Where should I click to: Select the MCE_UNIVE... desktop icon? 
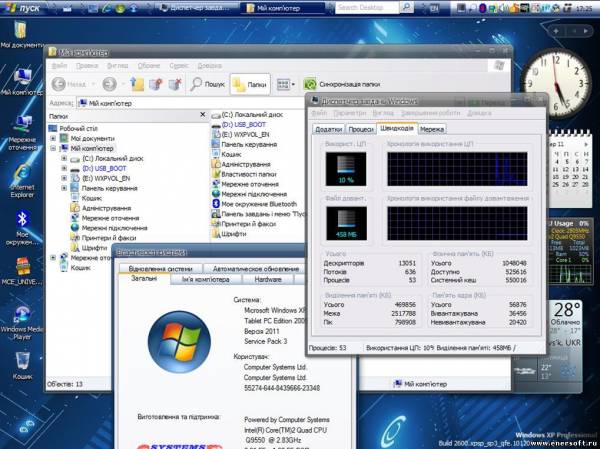click(21, 271)
